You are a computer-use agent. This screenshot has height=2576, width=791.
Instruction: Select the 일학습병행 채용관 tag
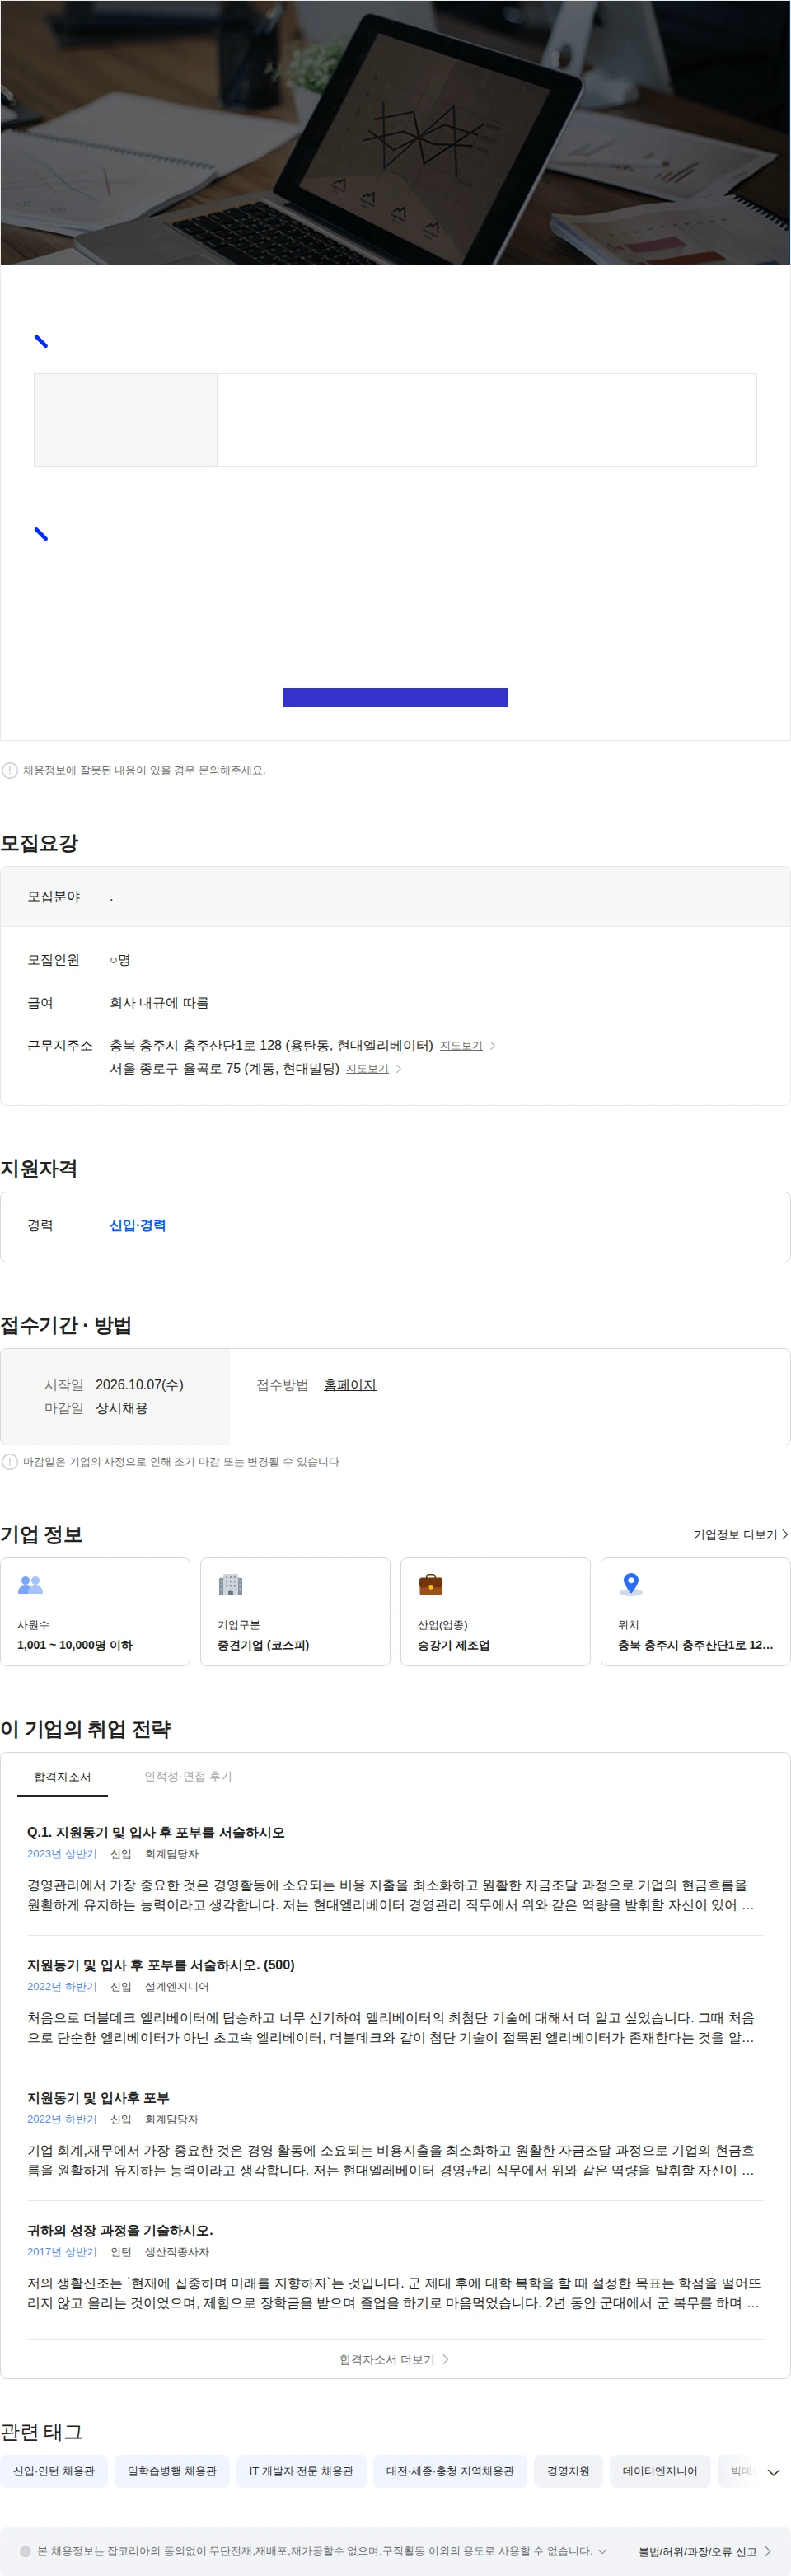[172, 2471]
